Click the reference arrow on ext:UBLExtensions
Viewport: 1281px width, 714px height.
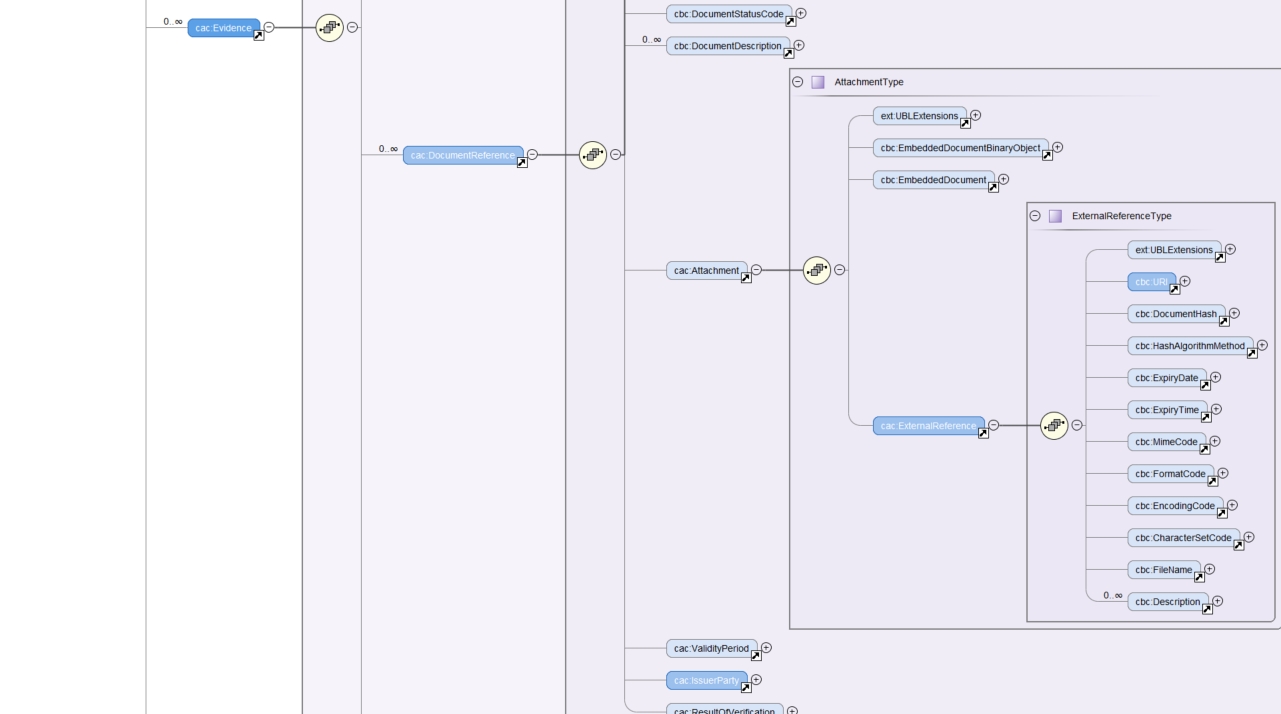(x=965, y=122)
